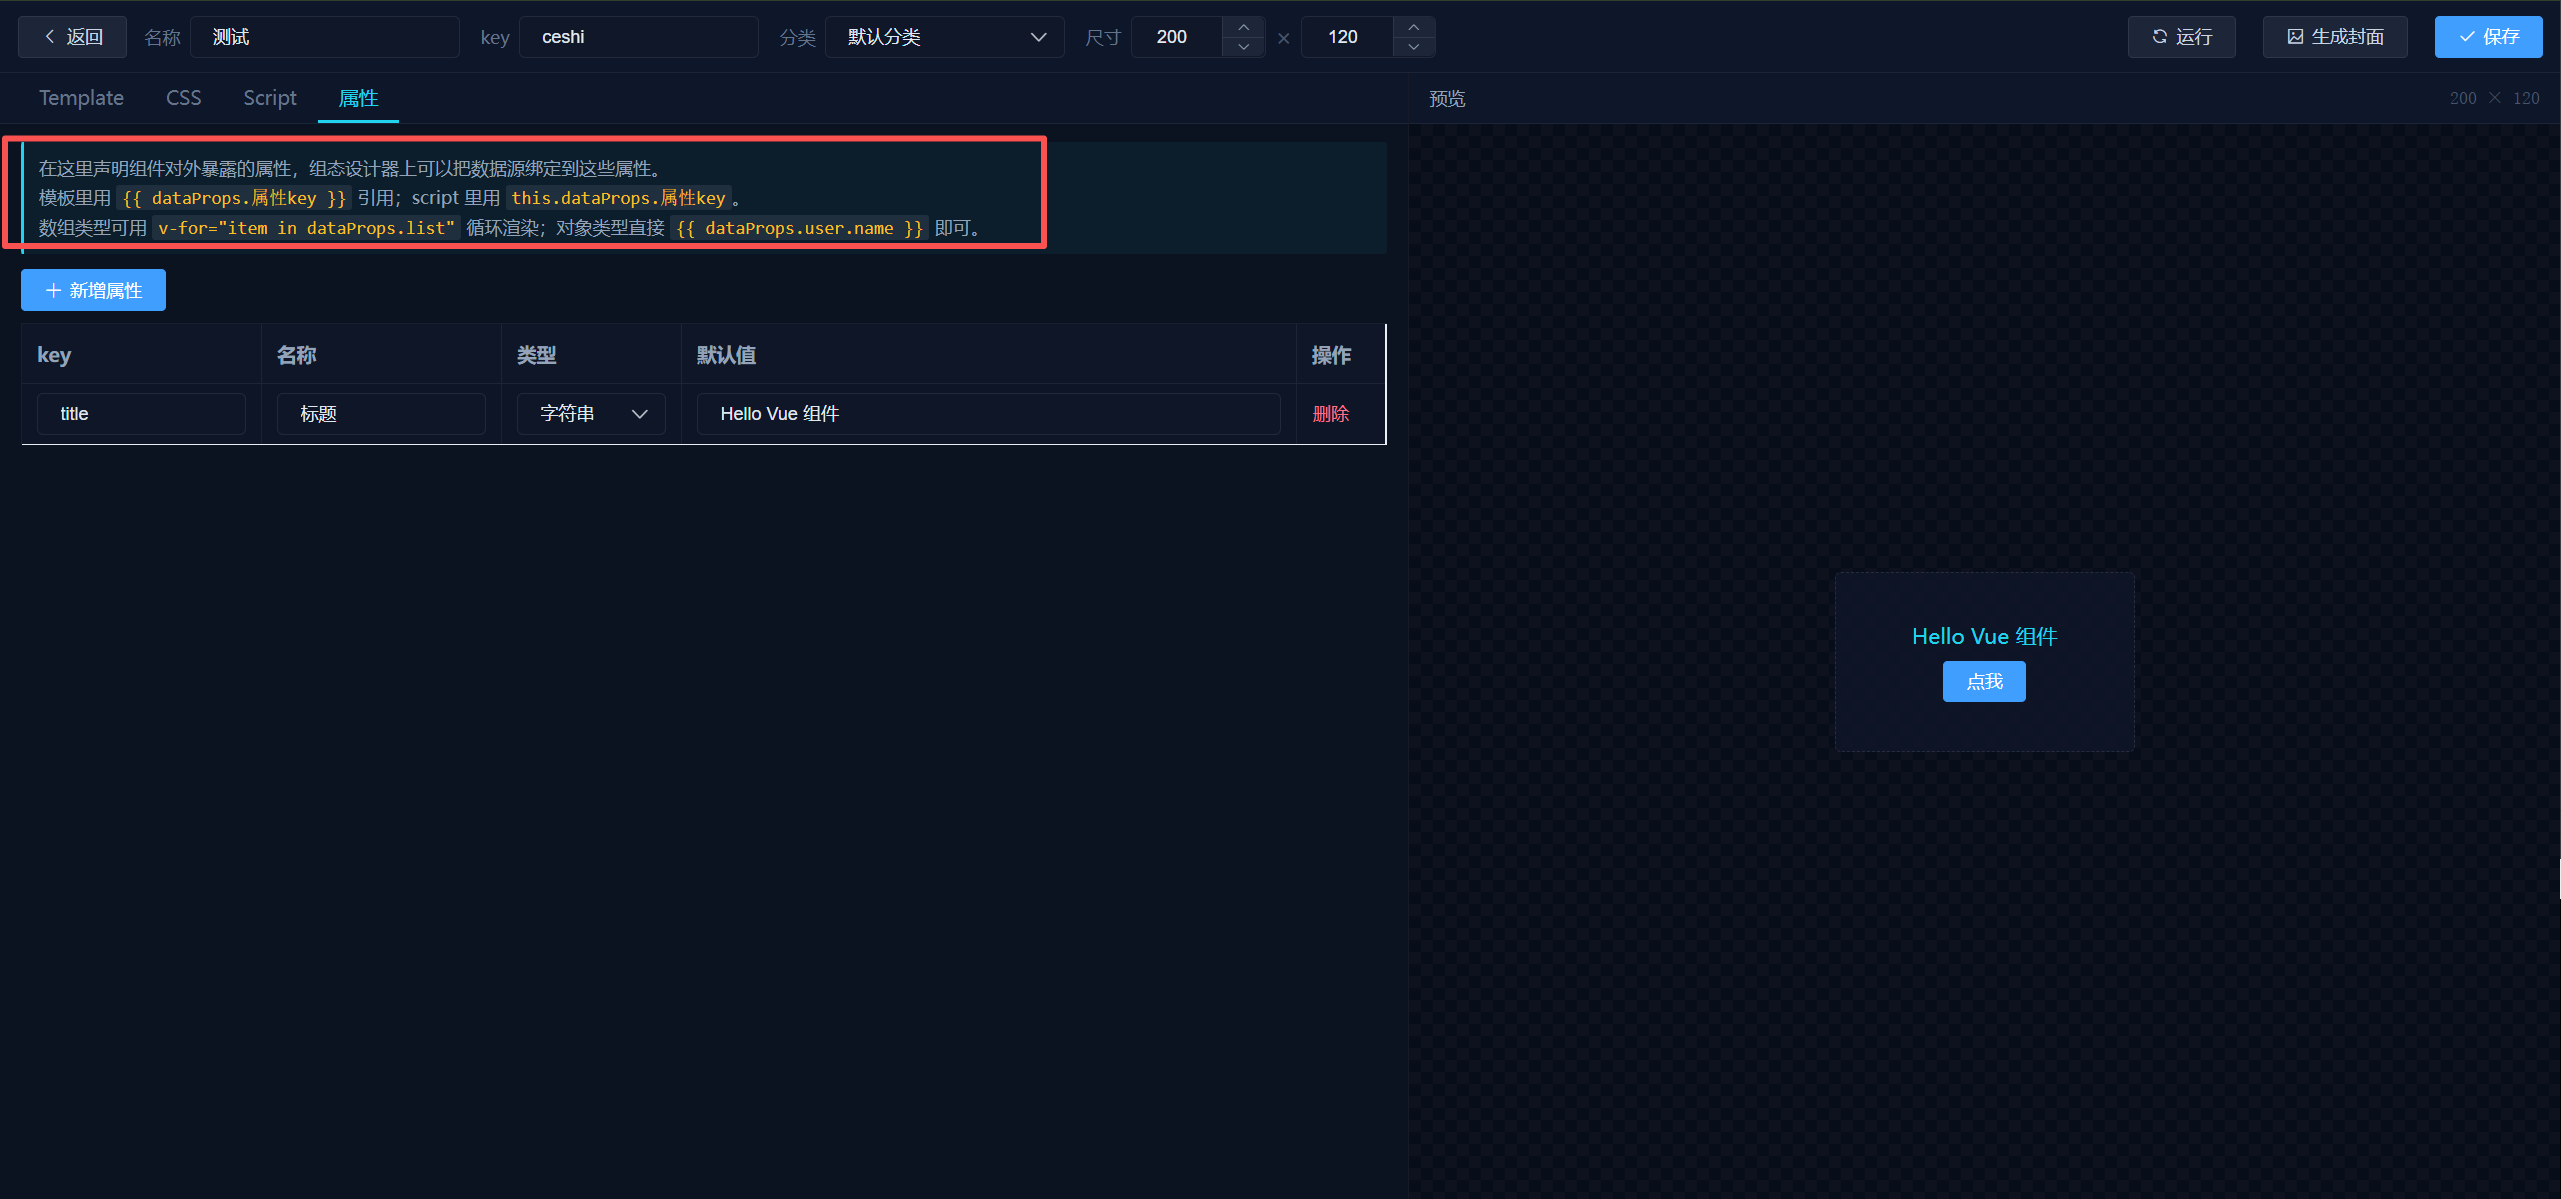This screenshot has height=1199, width=2561.
Task: Click 生成封面 to generate a cover
Action: point(2335,37)
